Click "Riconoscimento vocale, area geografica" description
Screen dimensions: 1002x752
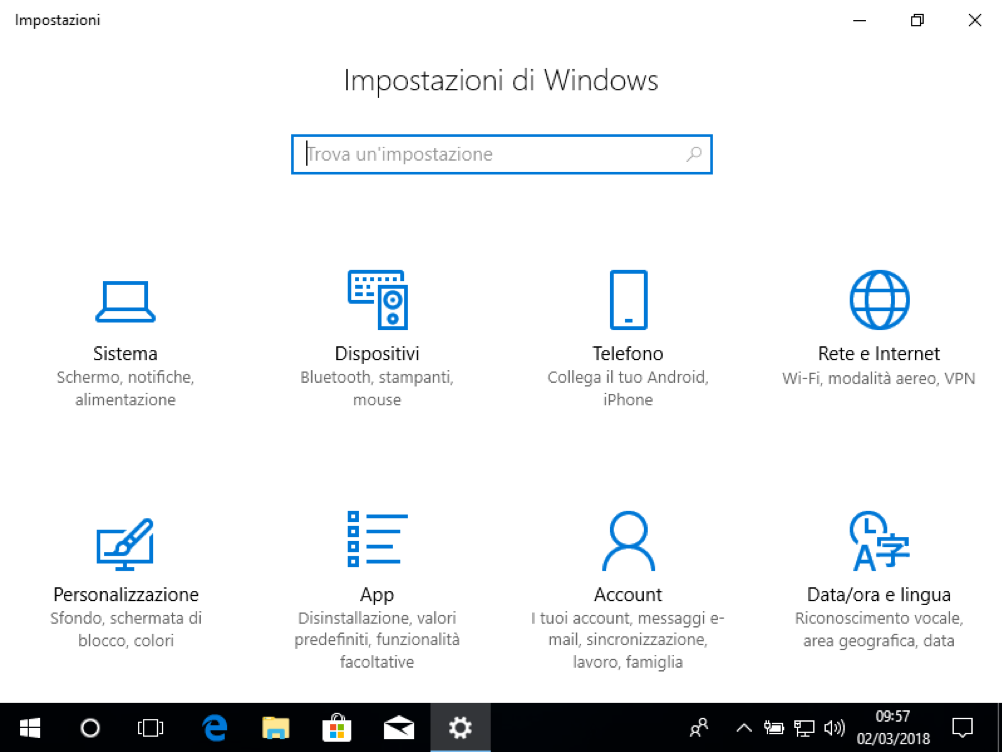coord(879,629)
